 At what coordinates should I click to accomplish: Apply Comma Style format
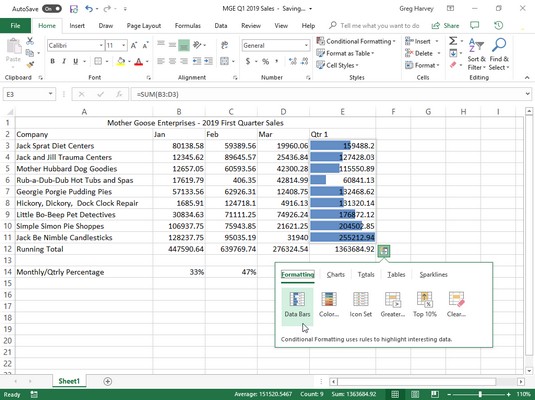click(x=277, y=62)
